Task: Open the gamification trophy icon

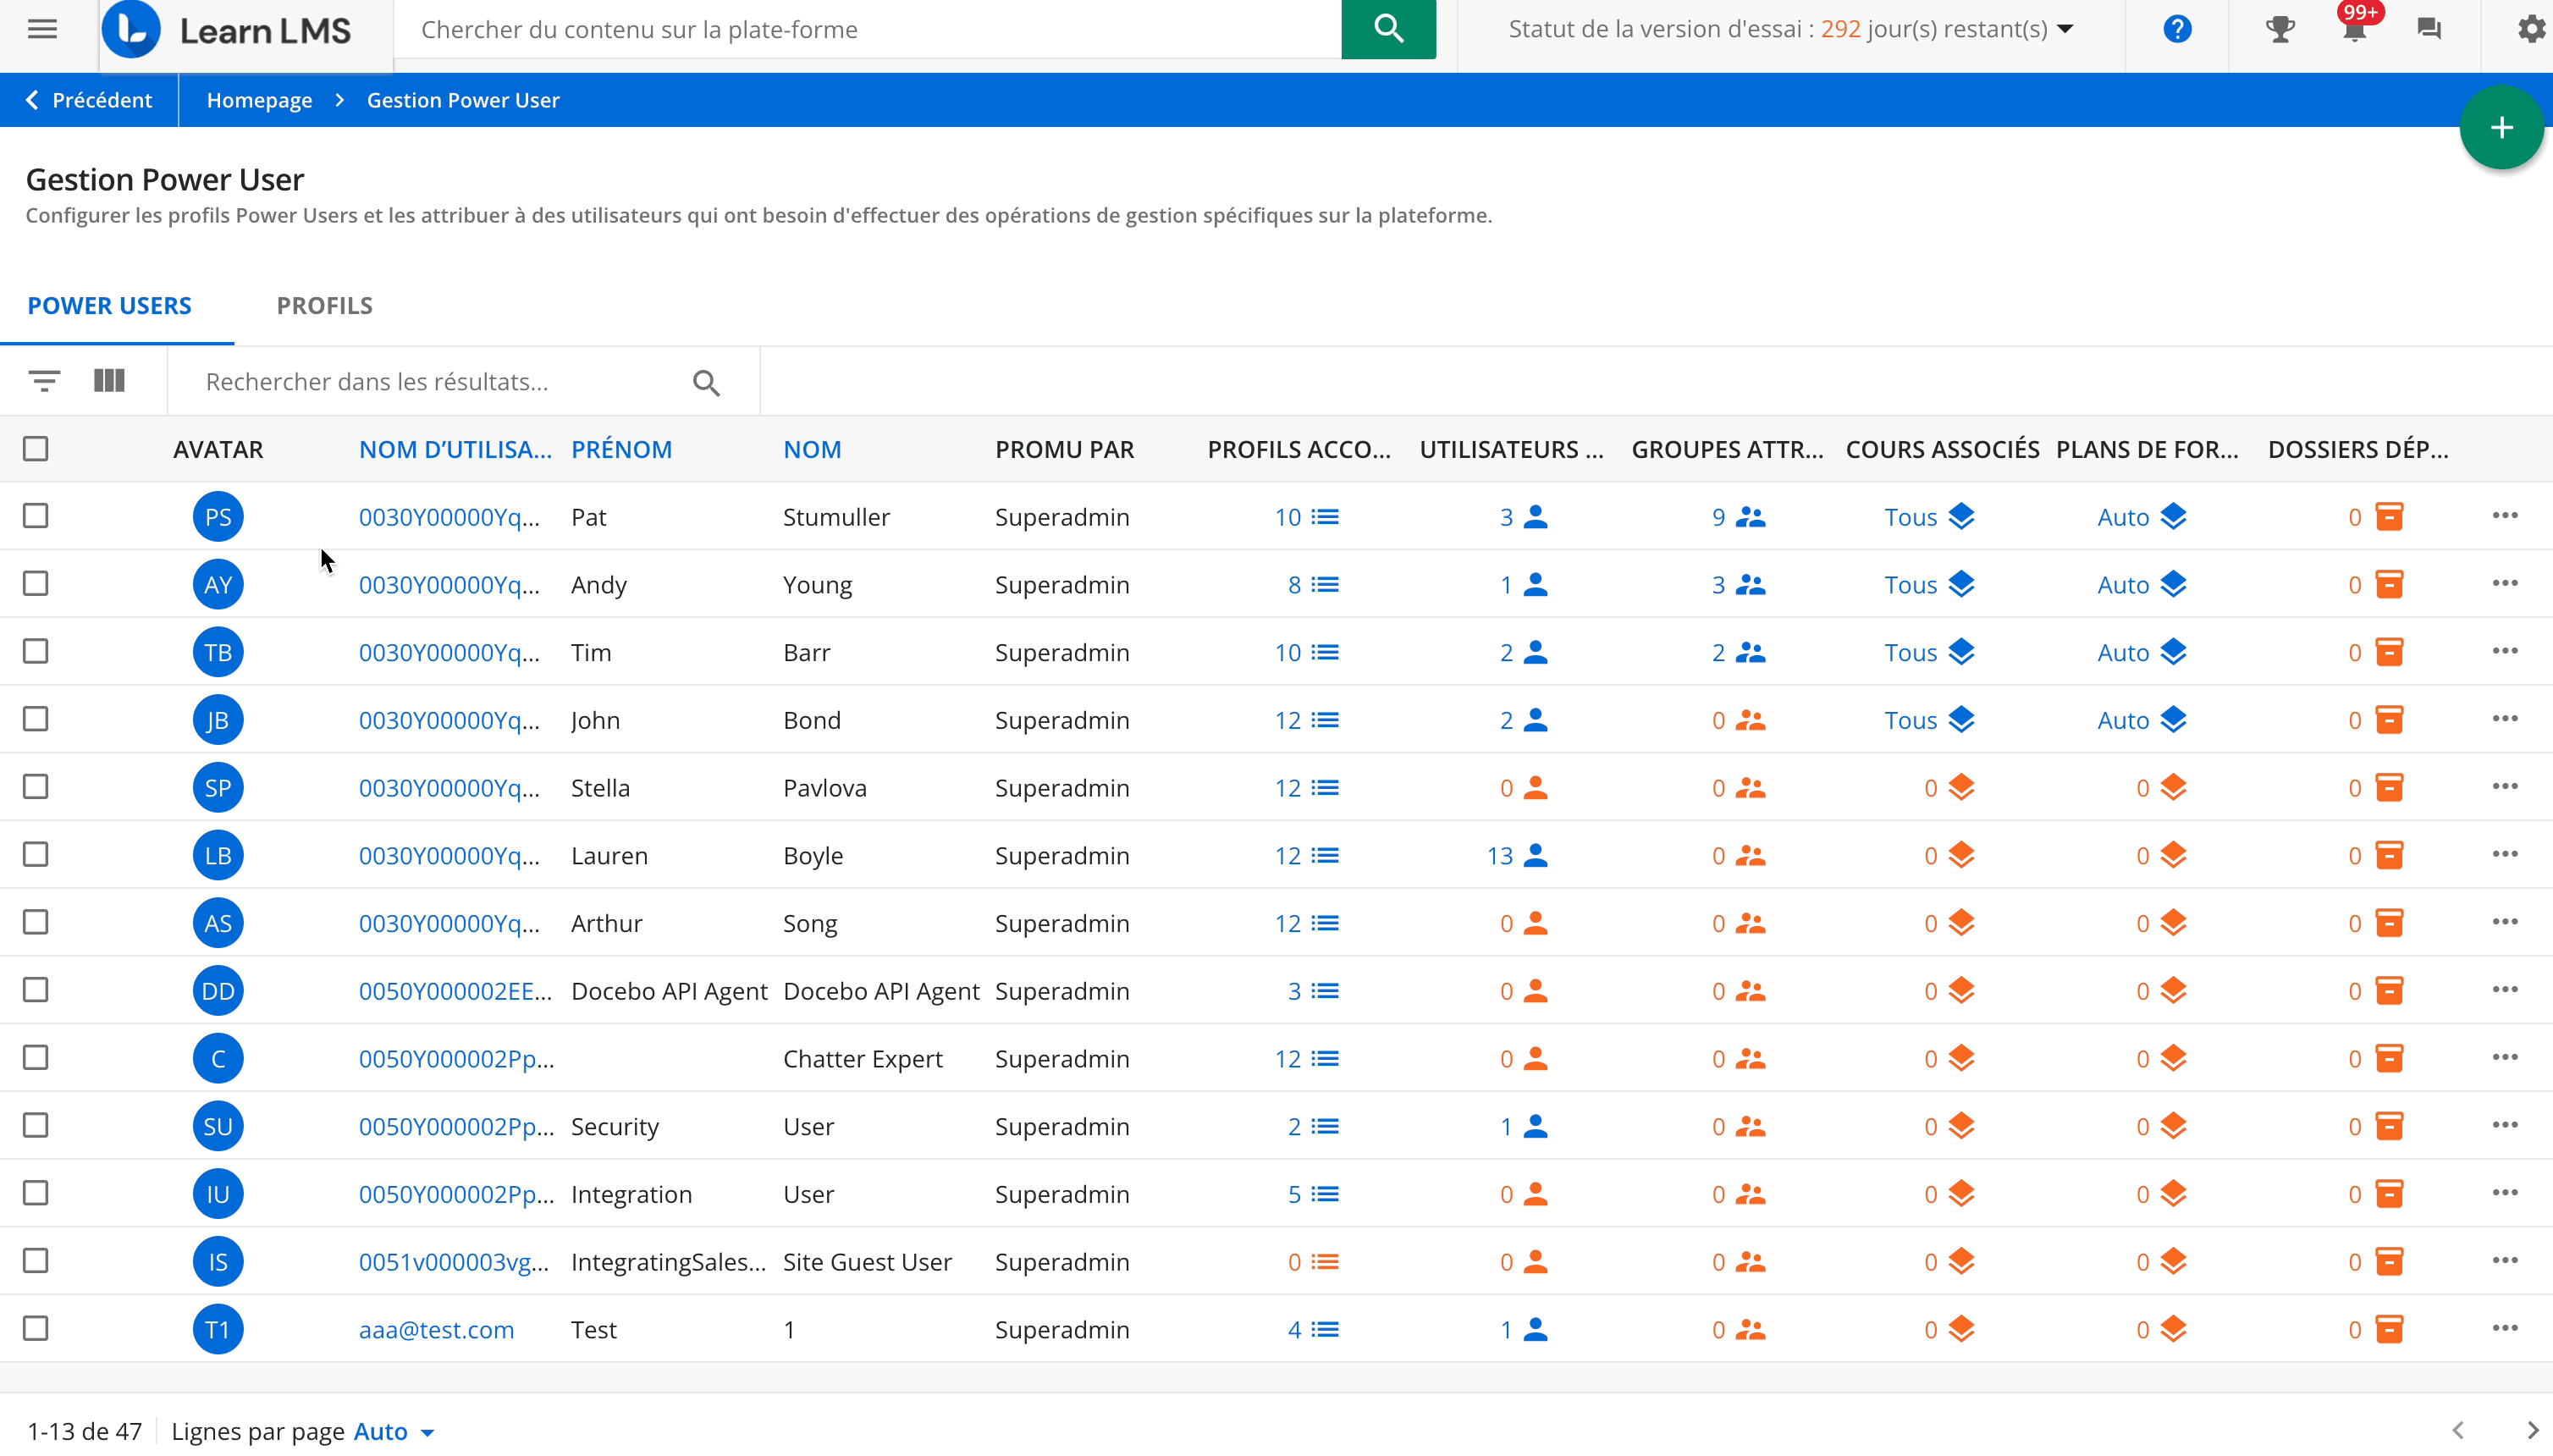Action: 2280,29
